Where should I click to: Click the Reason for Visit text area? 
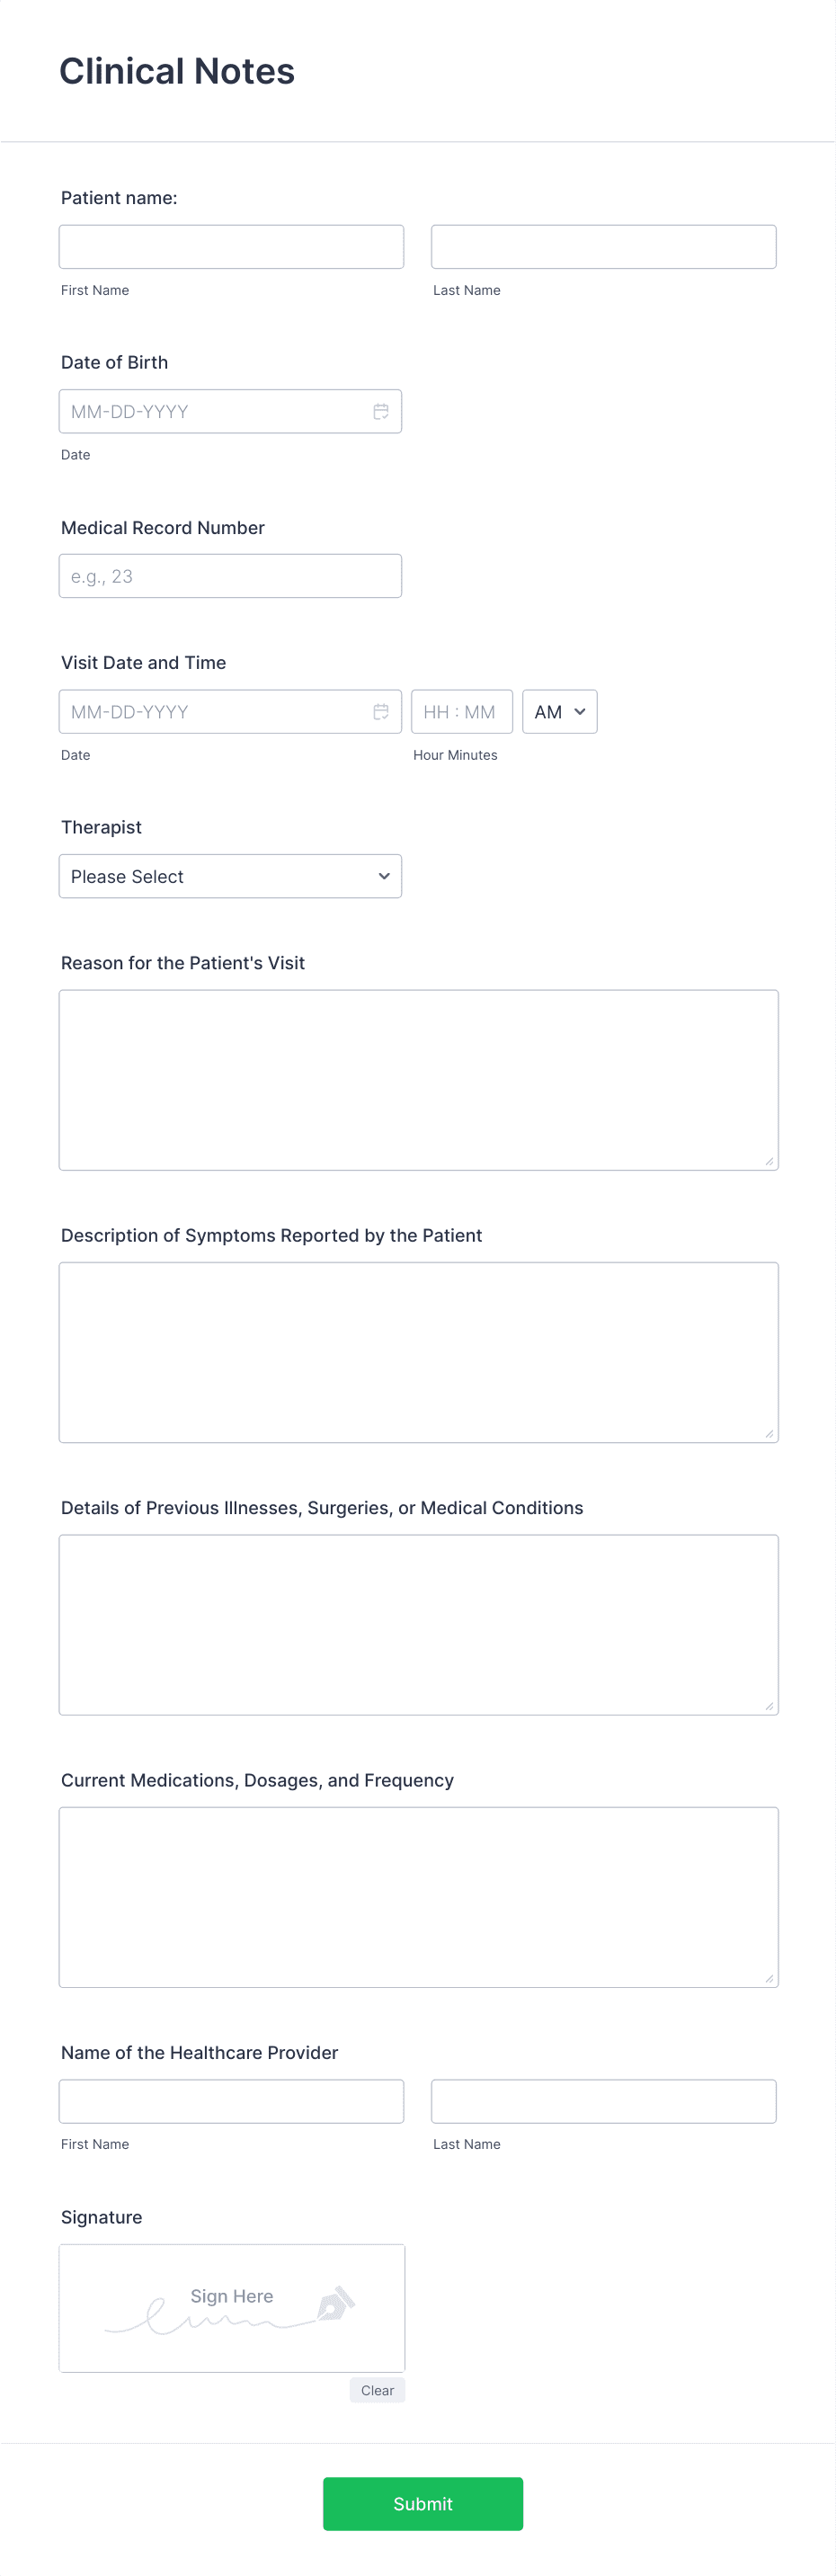[419, 1079]
